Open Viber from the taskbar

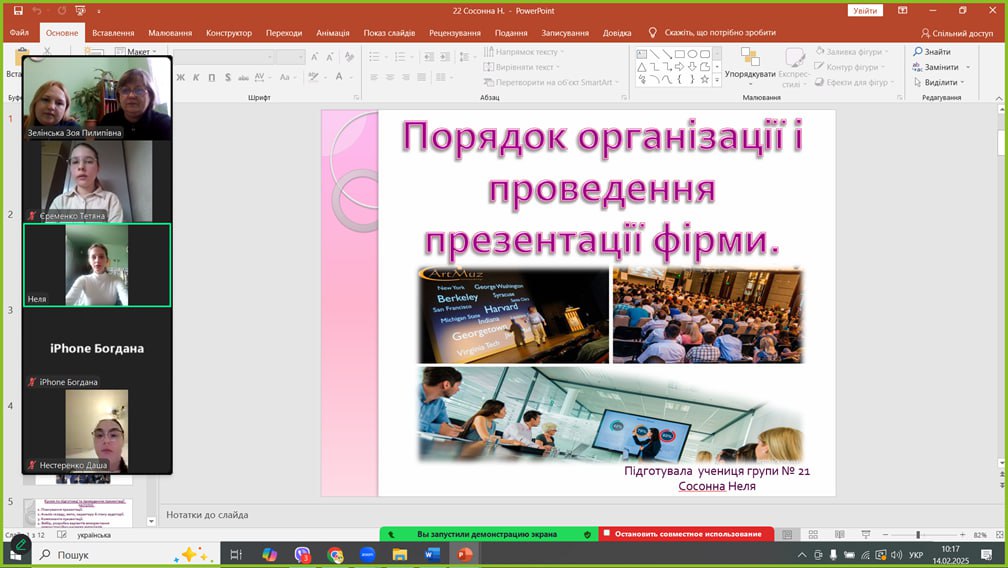coord(303,554)
